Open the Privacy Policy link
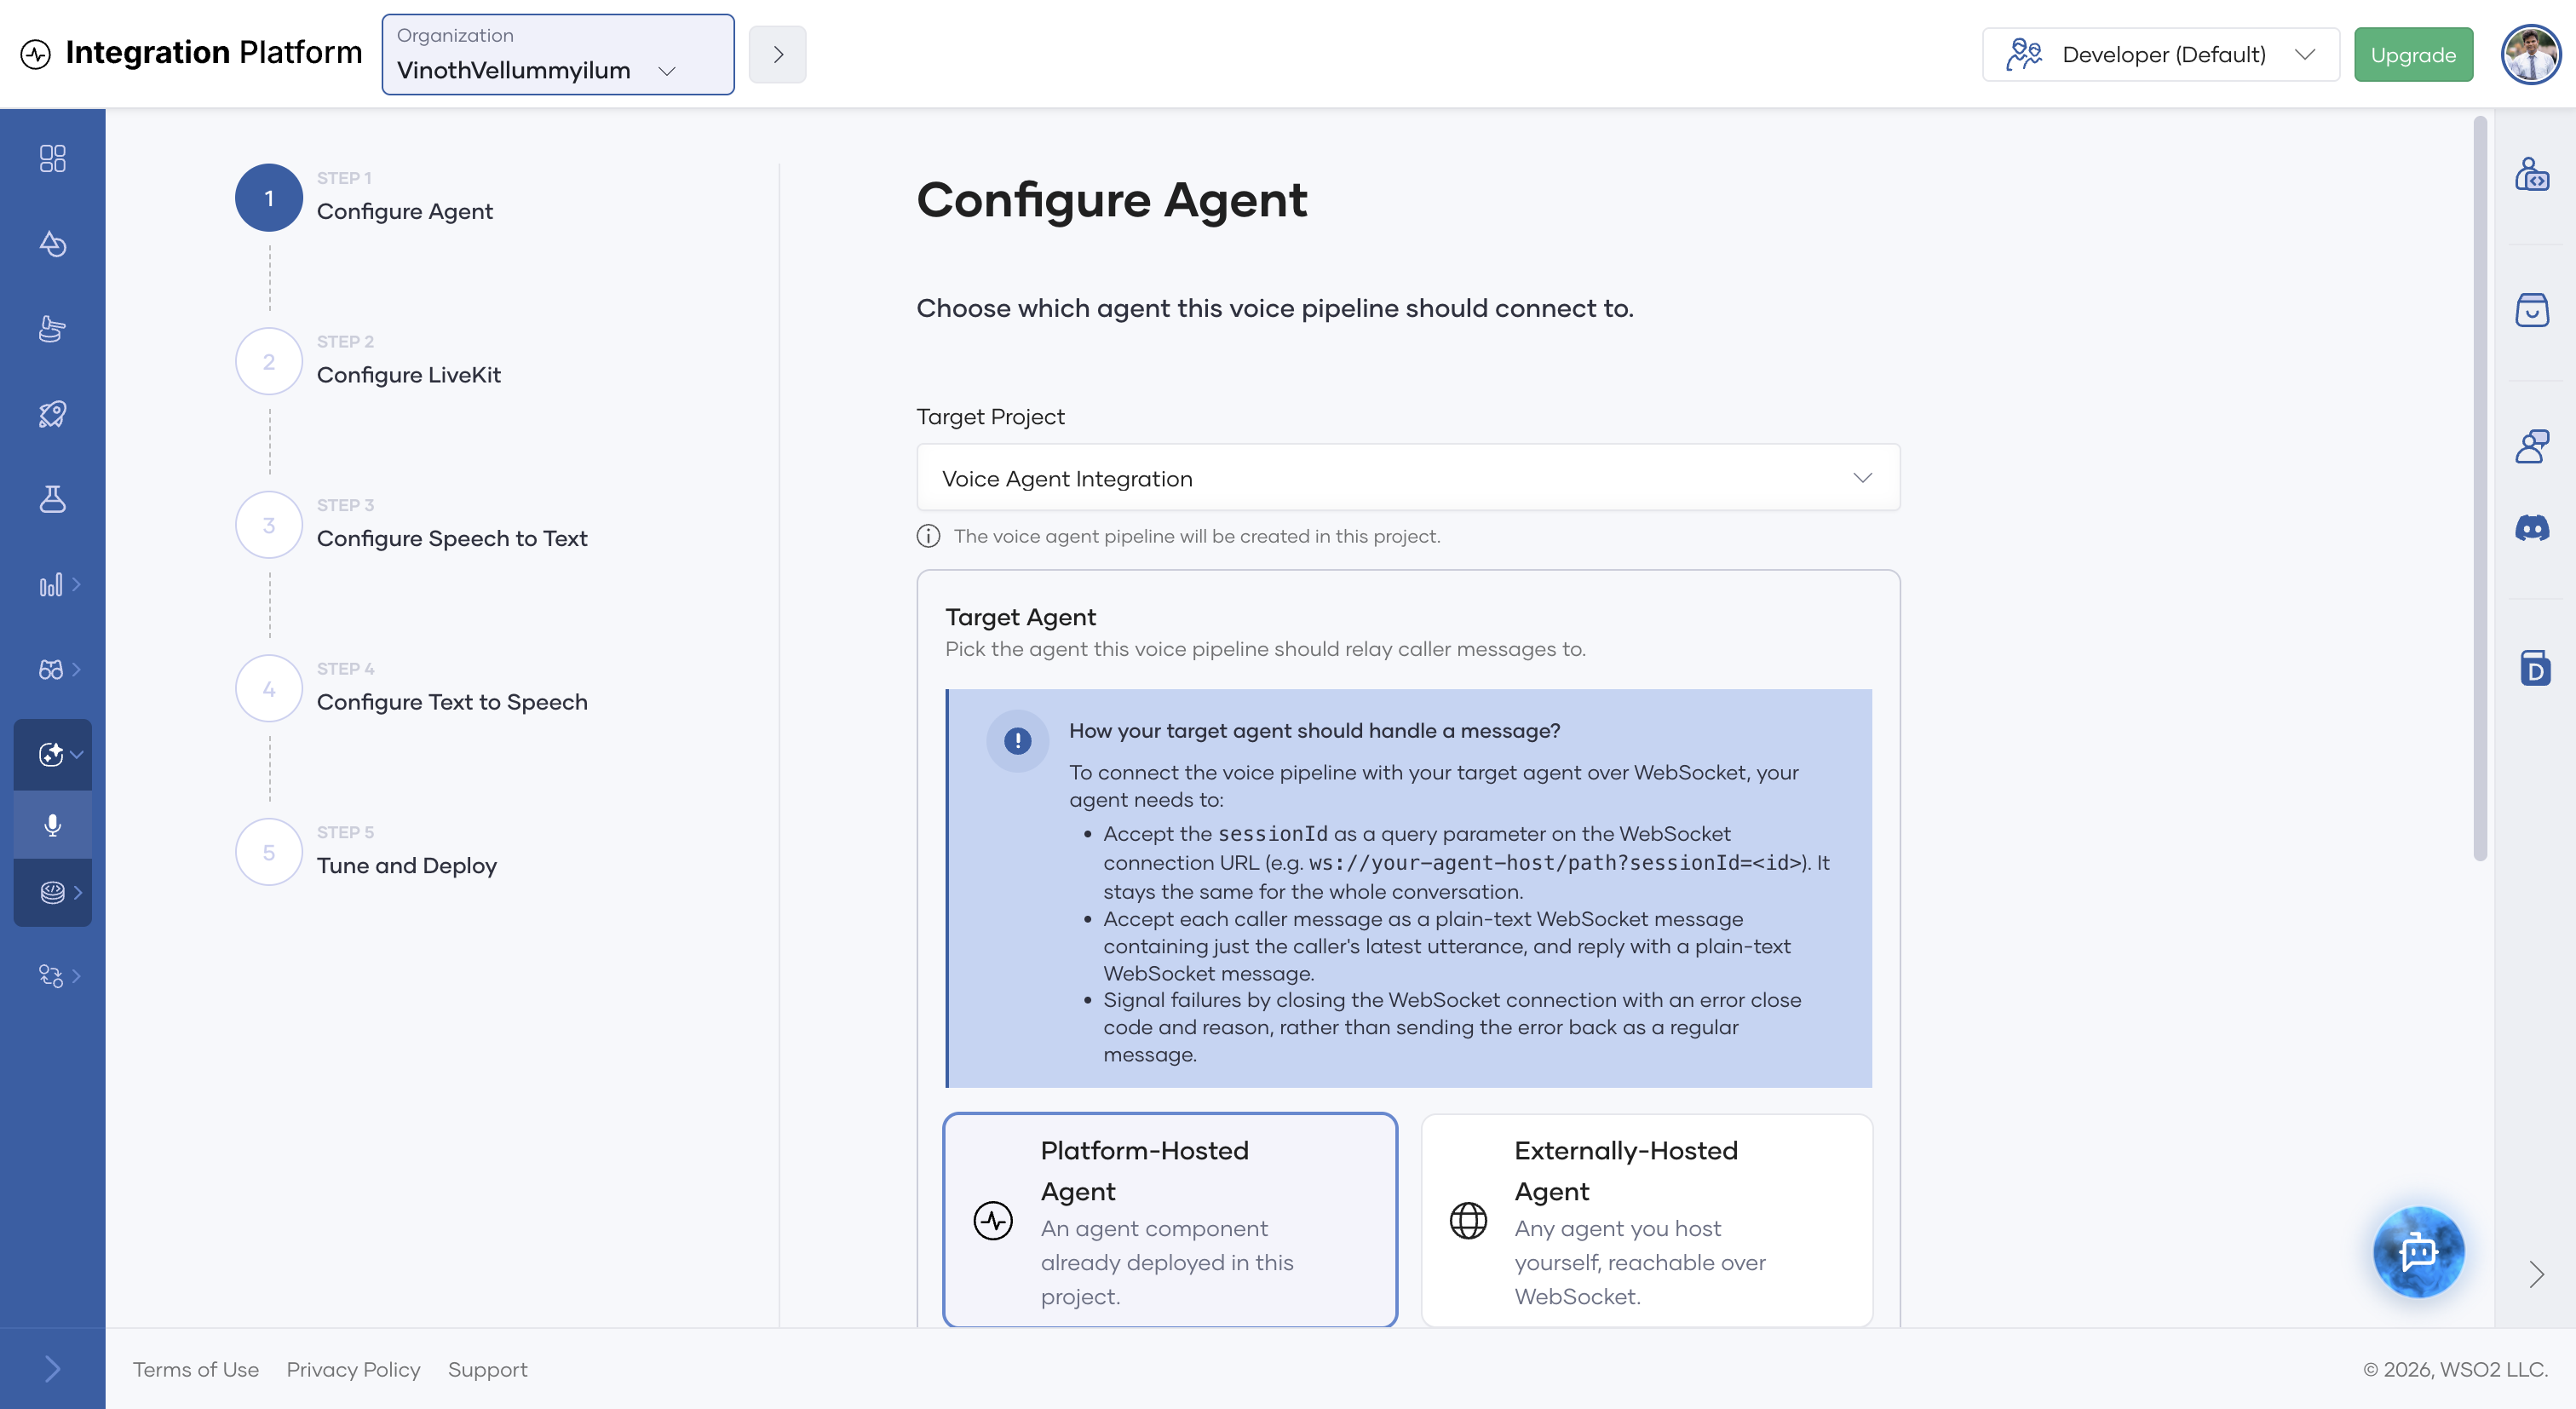 point(353,1369)
